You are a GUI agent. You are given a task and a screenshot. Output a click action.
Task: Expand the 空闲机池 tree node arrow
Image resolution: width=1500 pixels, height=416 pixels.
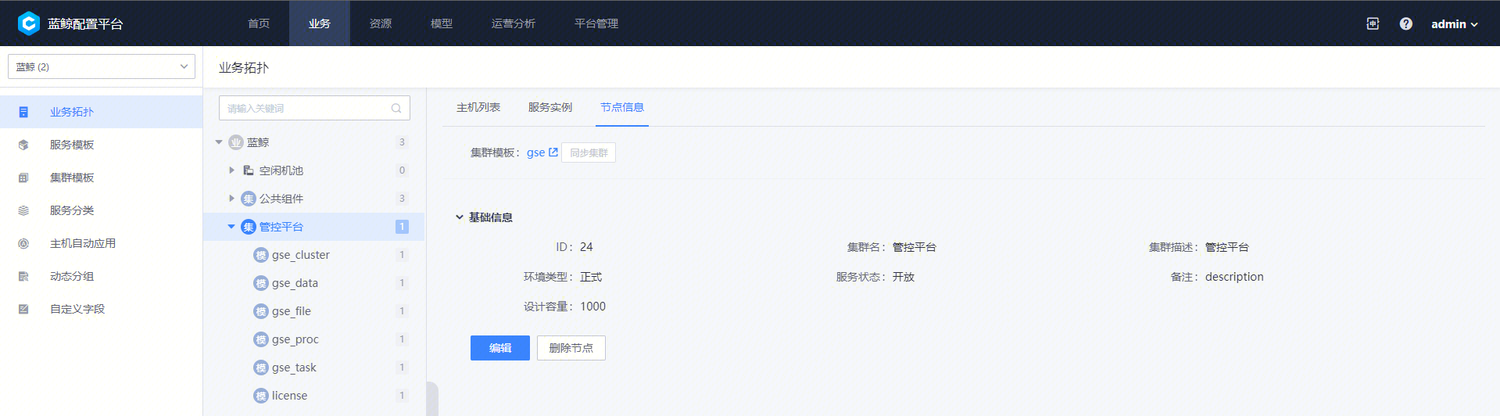[x=232, y=170]
